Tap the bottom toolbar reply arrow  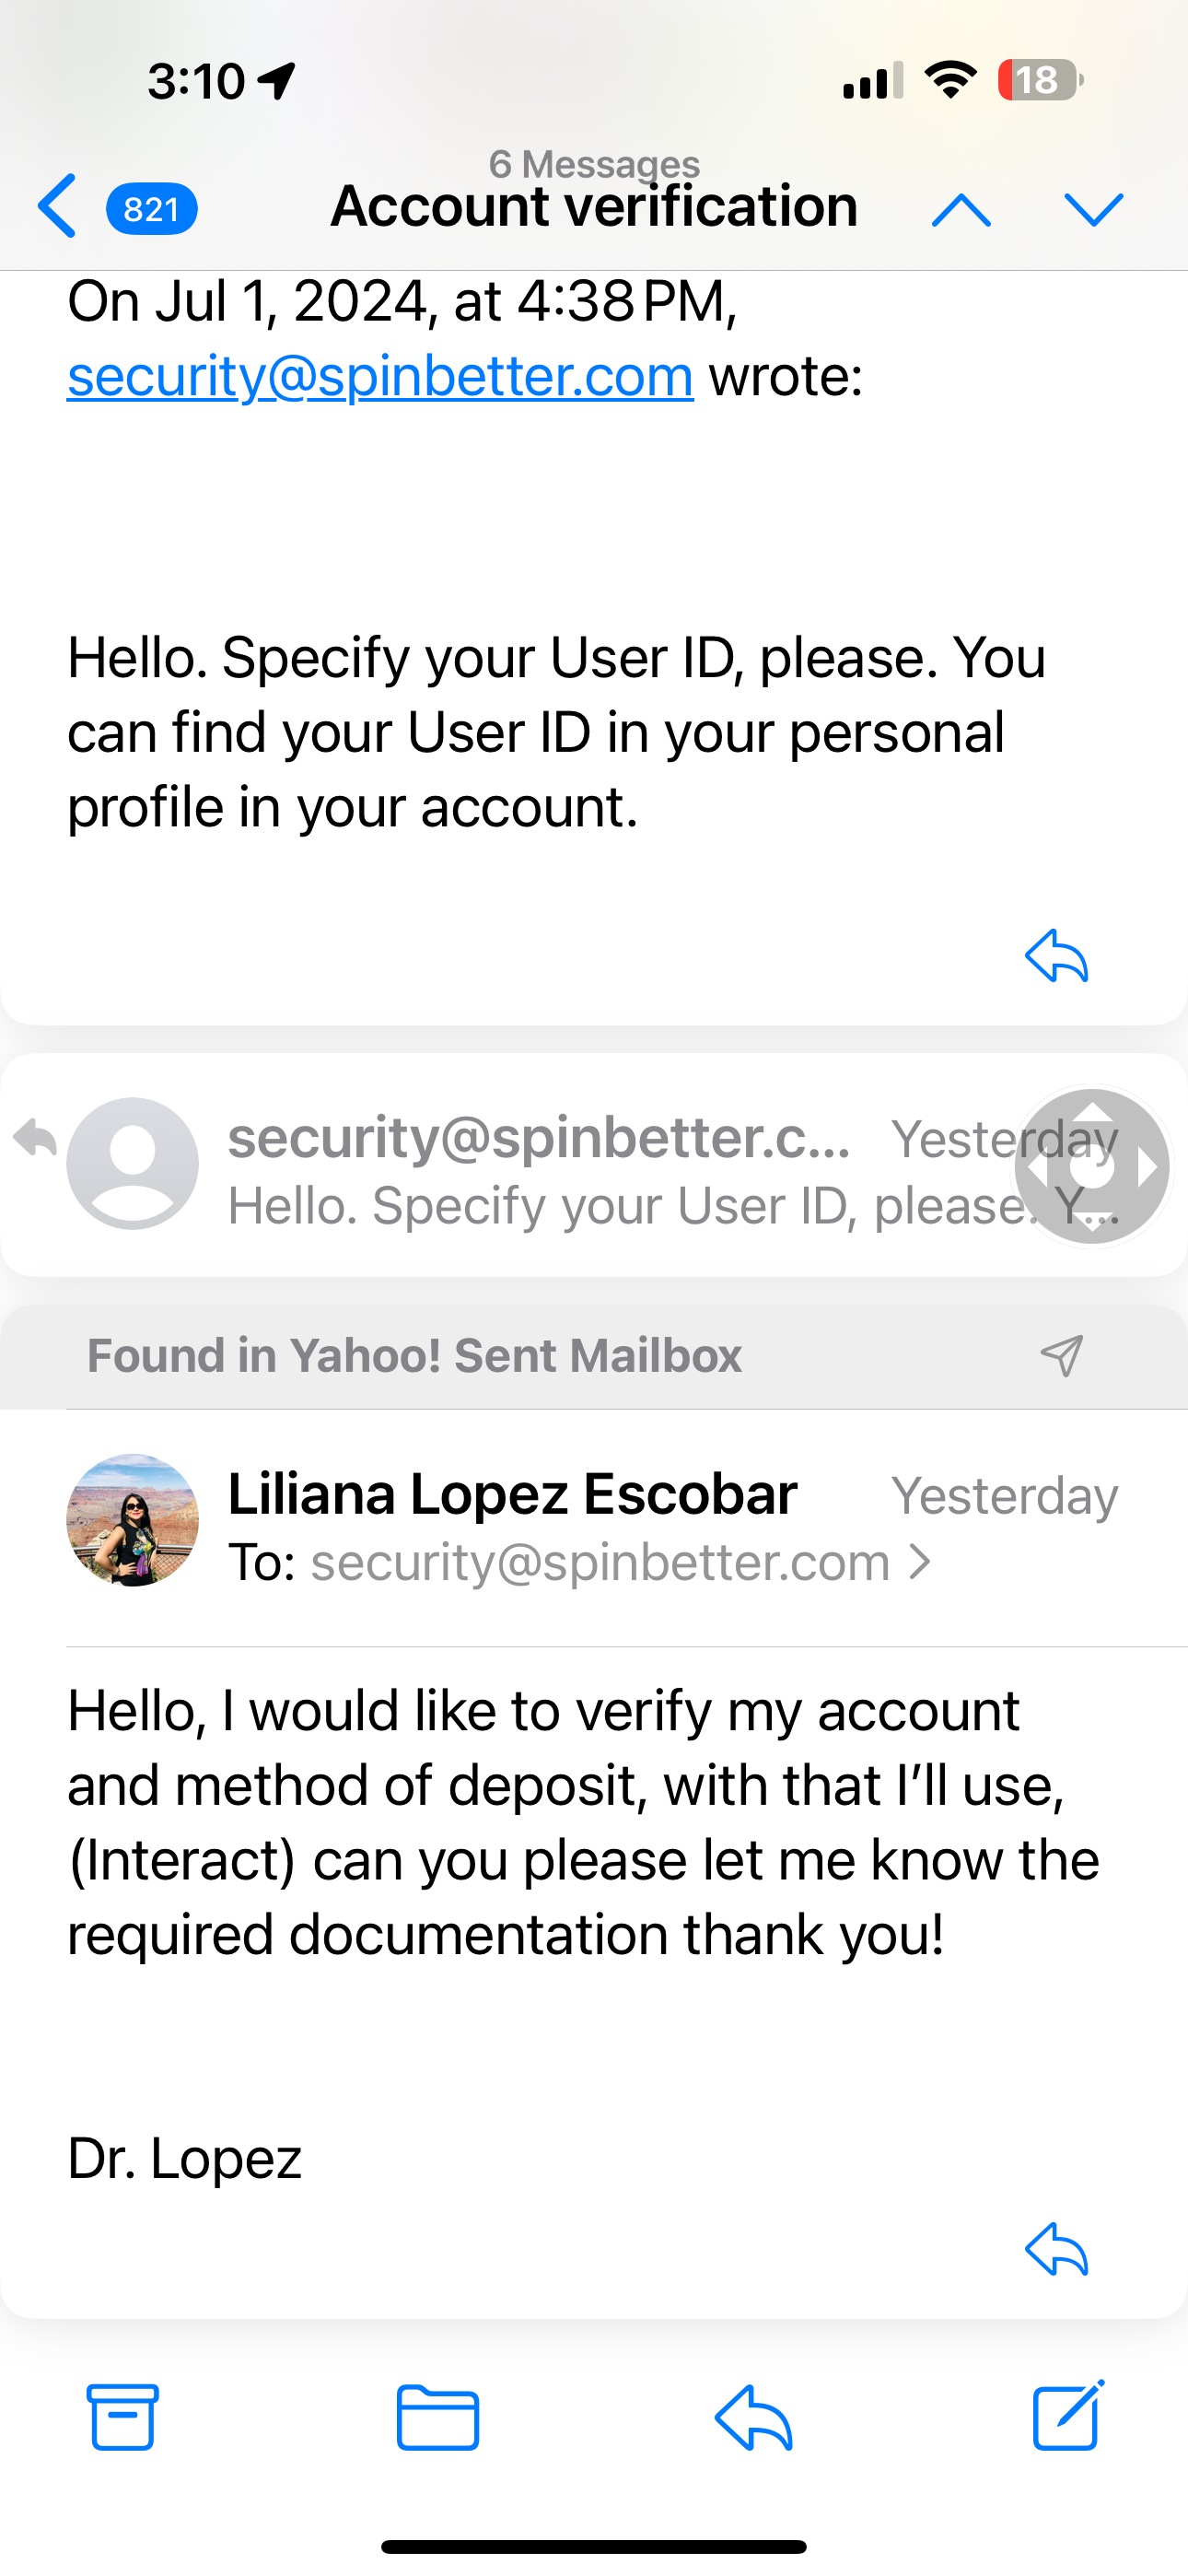(x=754, y=2417)
